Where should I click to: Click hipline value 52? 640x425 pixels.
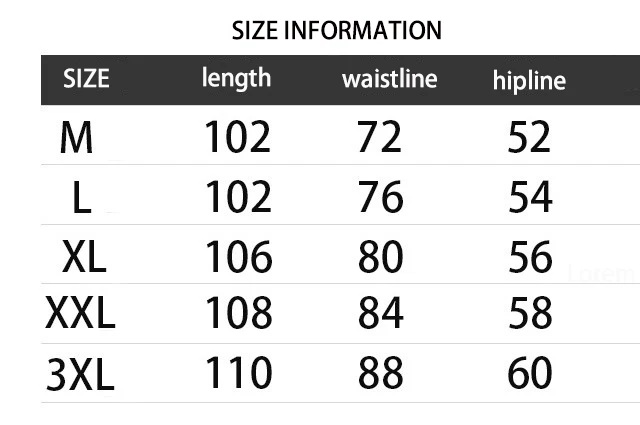click(x=529, y=138)
